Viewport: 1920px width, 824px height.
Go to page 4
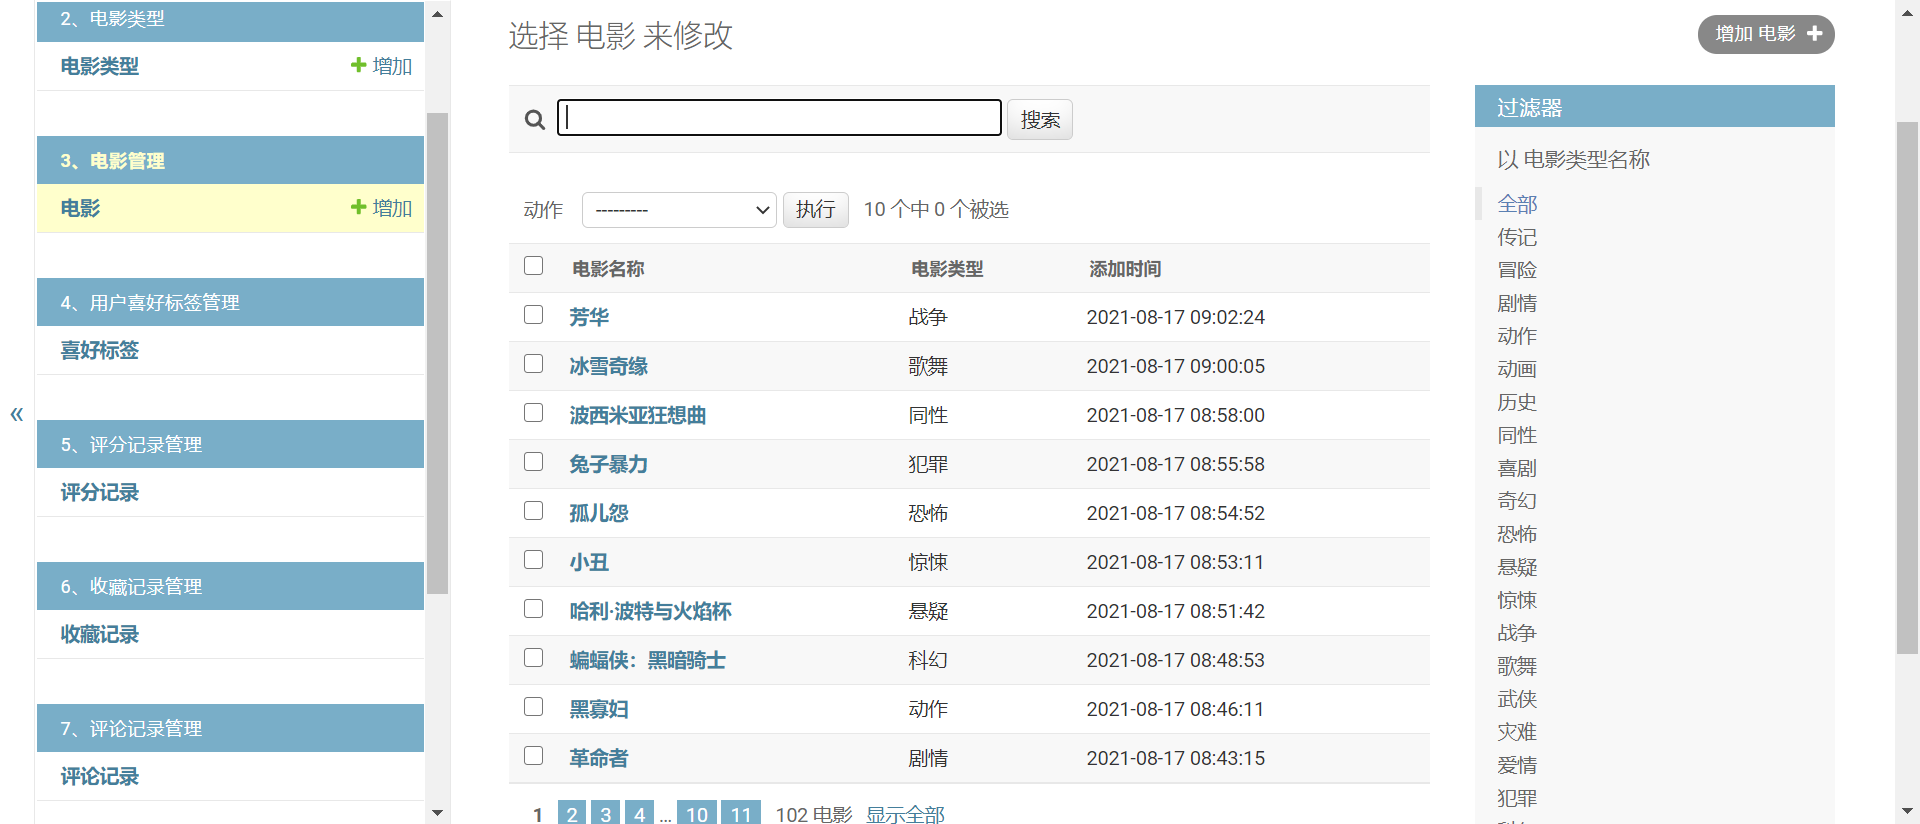[x=640, y=812]
